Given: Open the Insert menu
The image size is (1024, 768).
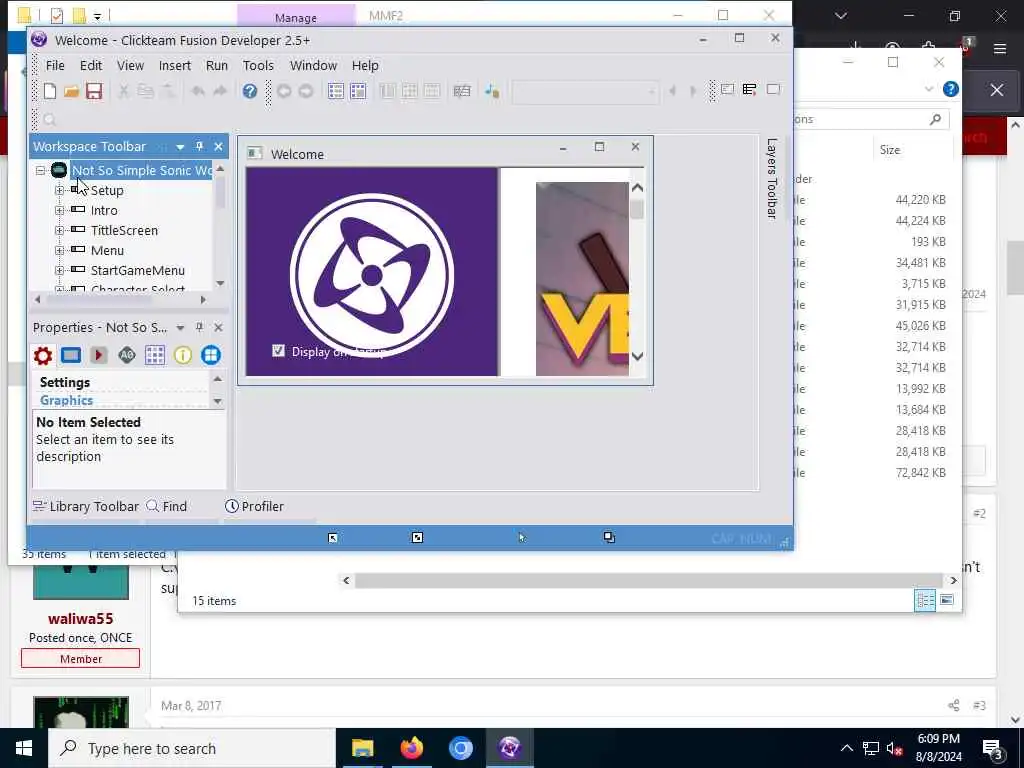Looking at the screenshot, I should click(x=174, y=65).
